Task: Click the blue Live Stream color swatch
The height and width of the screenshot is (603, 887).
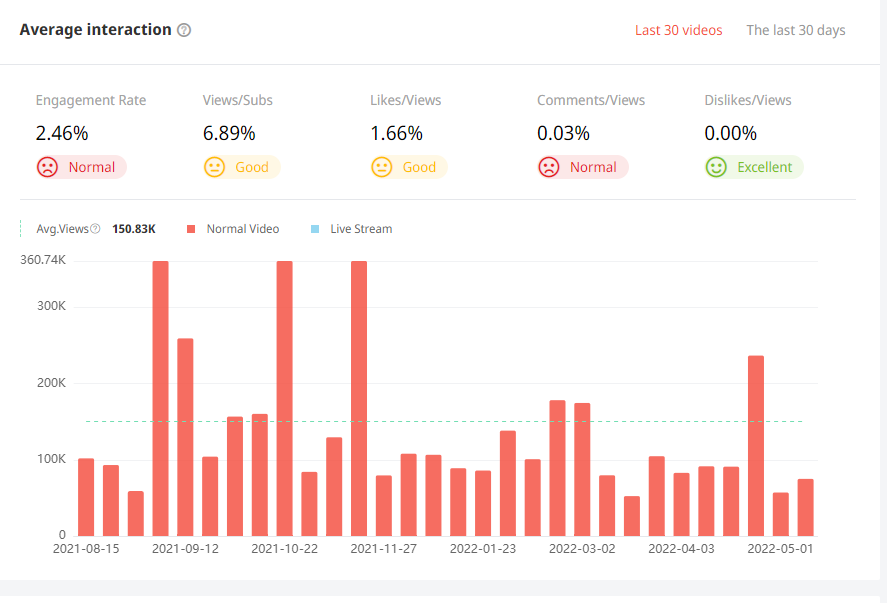Action: (x=315, y=229)
